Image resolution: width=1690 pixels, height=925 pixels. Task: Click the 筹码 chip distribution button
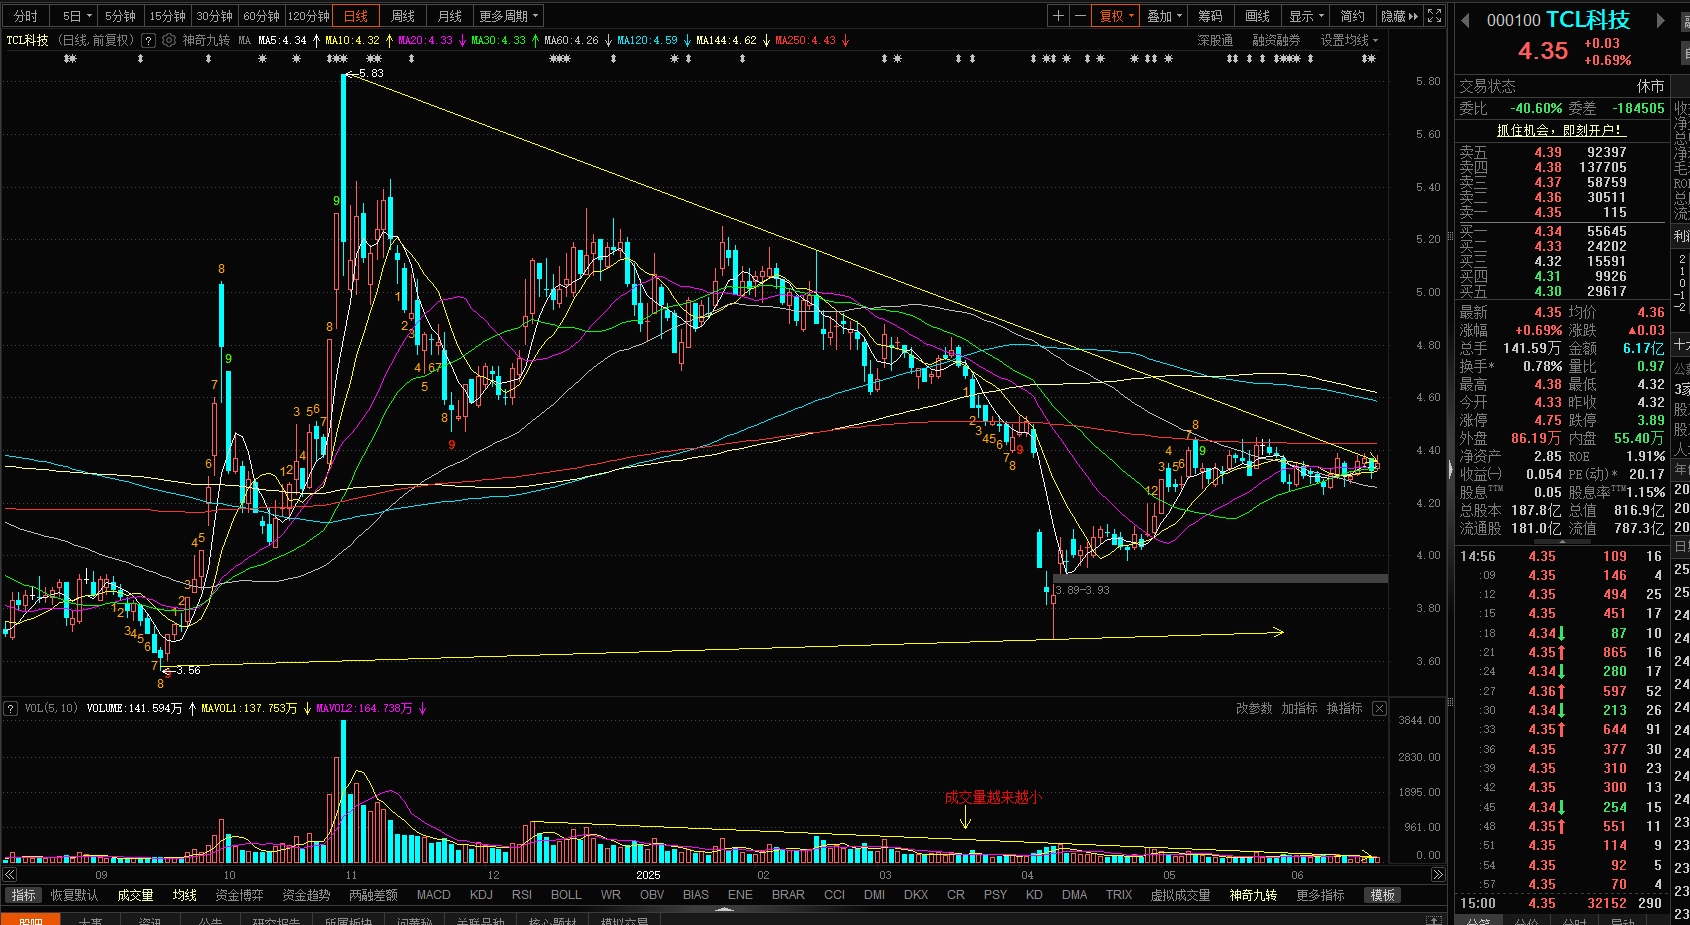(x=1211, y=16)
